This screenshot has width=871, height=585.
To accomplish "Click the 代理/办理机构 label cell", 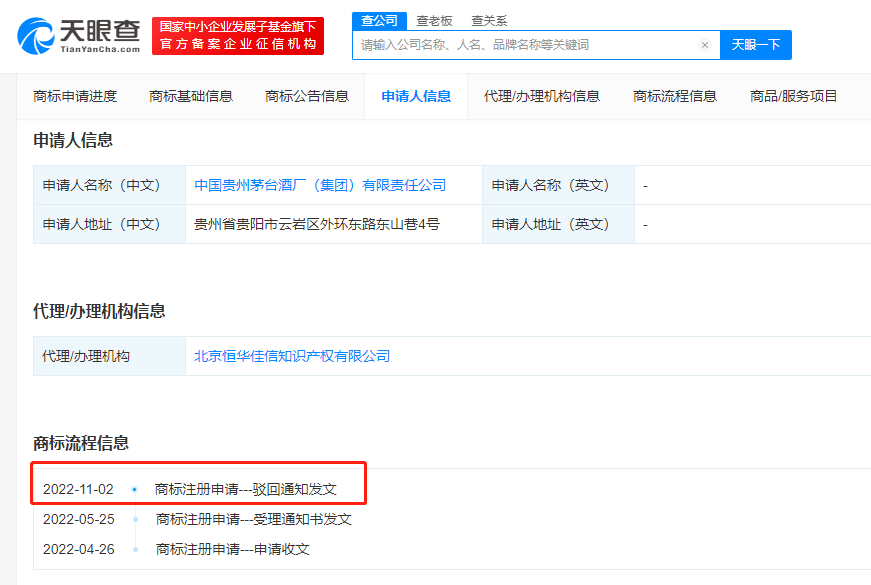I will click(x=109, y=356).
